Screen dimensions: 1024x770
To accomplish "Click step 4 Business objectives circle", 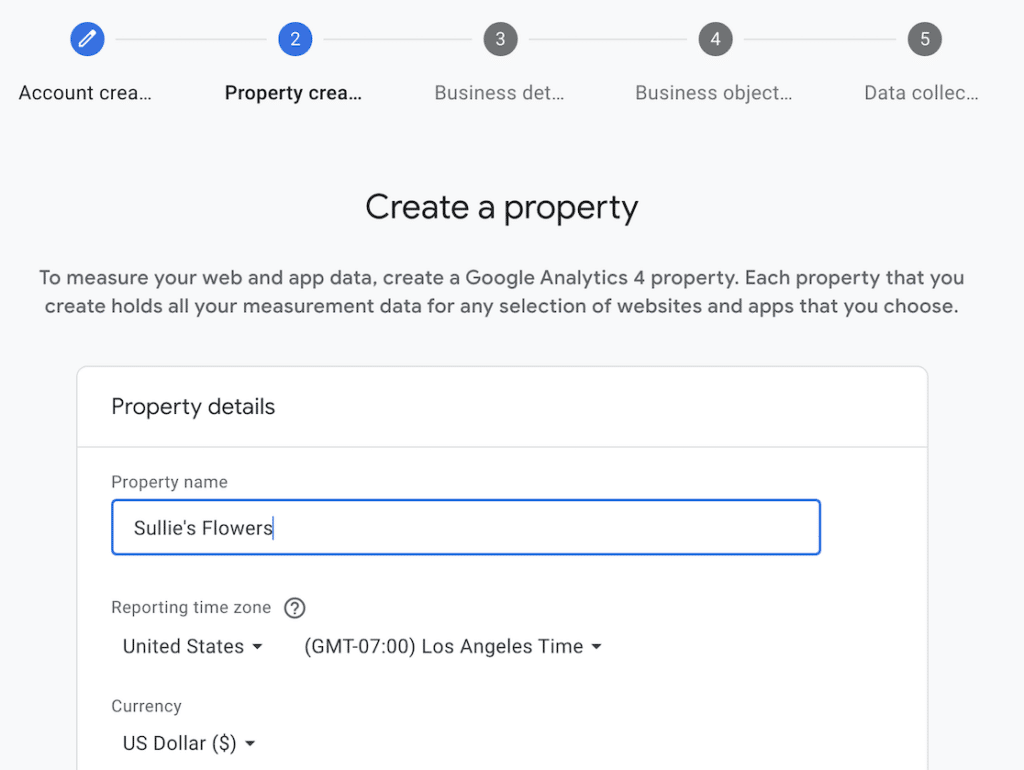I will (x=715, y=39).
